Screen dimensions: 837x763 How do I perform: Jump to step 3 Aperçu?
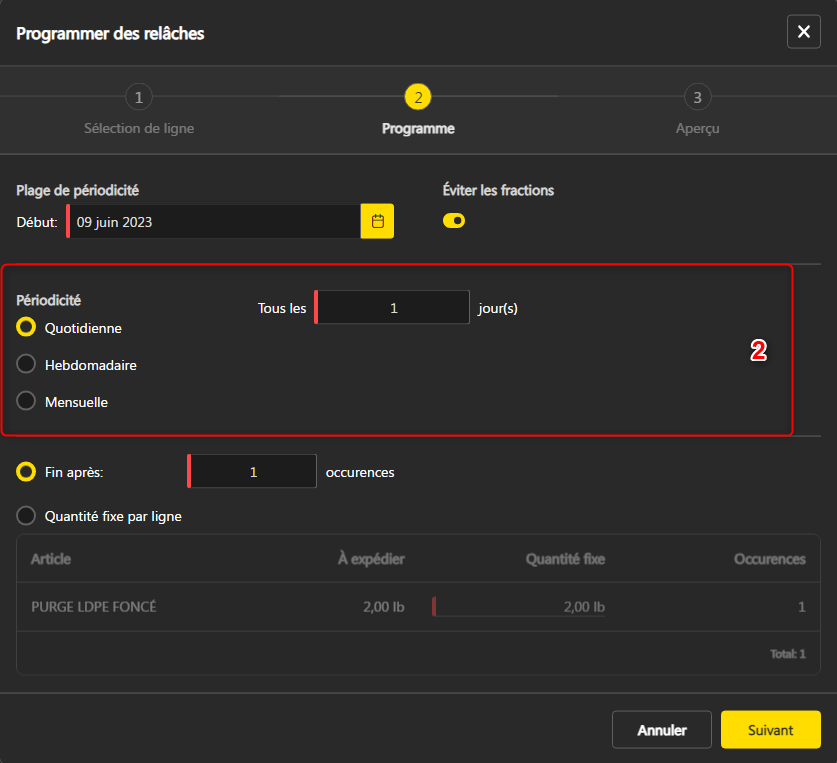(x=697, y=97)
